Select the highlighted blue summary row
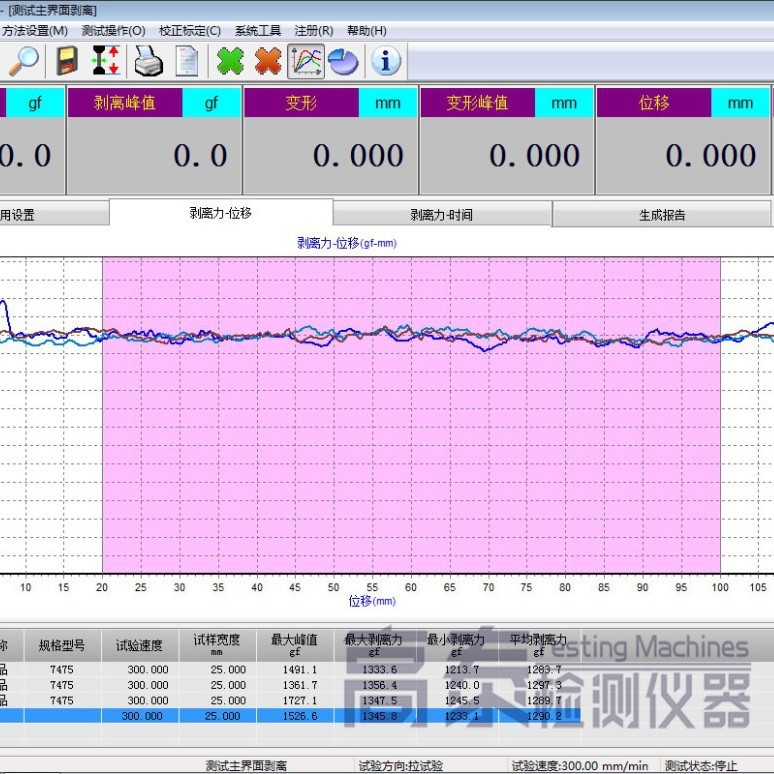The height and width of the screenshot is (774, 774). (300, 716)
